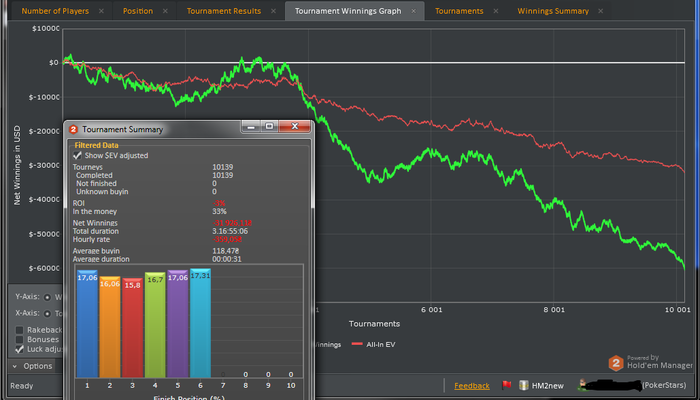Screen dimensions: 700x400
Task: Click the 8 001 x-axis tick label
Action: point(554,309)
